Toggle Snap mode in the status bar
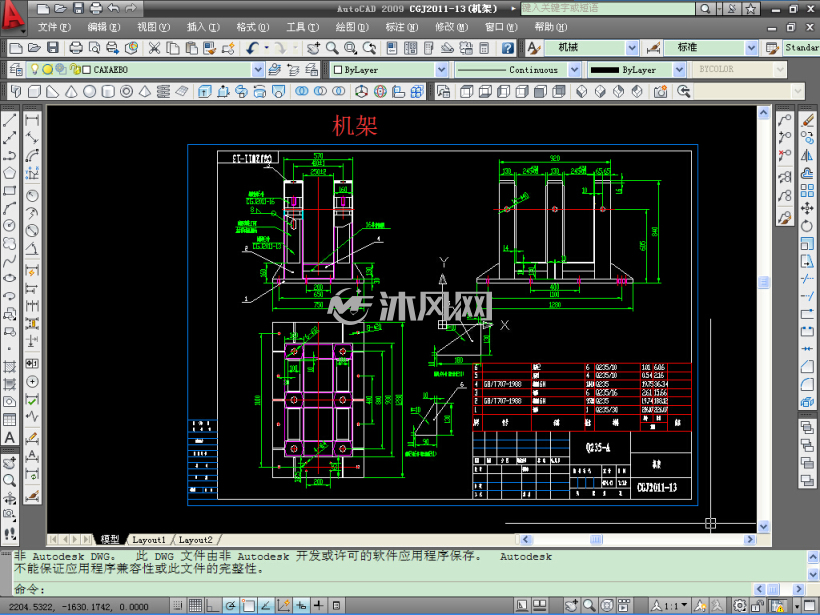The width and height of the screenshot is (820, 615). [x=178, y=606]
